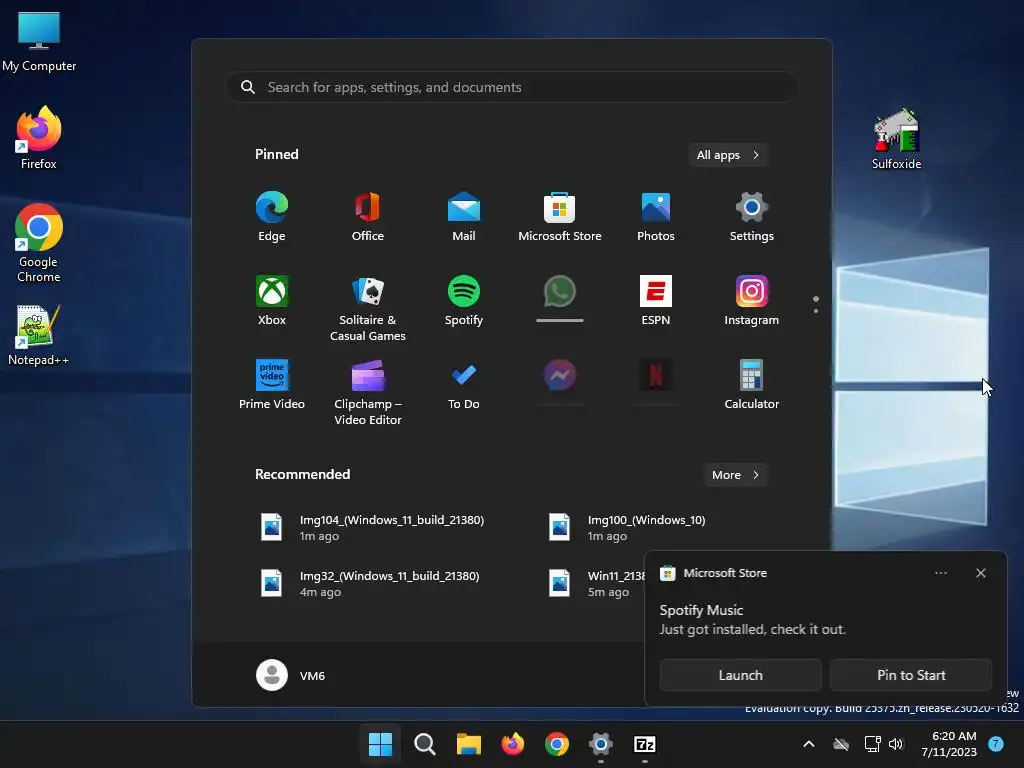Viewport: 1024px width, 768px height.
Task: Launch Spotify Music from the notification
Action: (741, 675)
